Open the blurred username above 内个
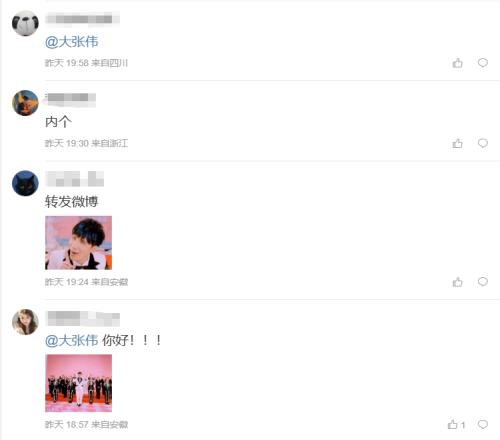The width and height of the screenshot is (500, 440). coord(71,99)
